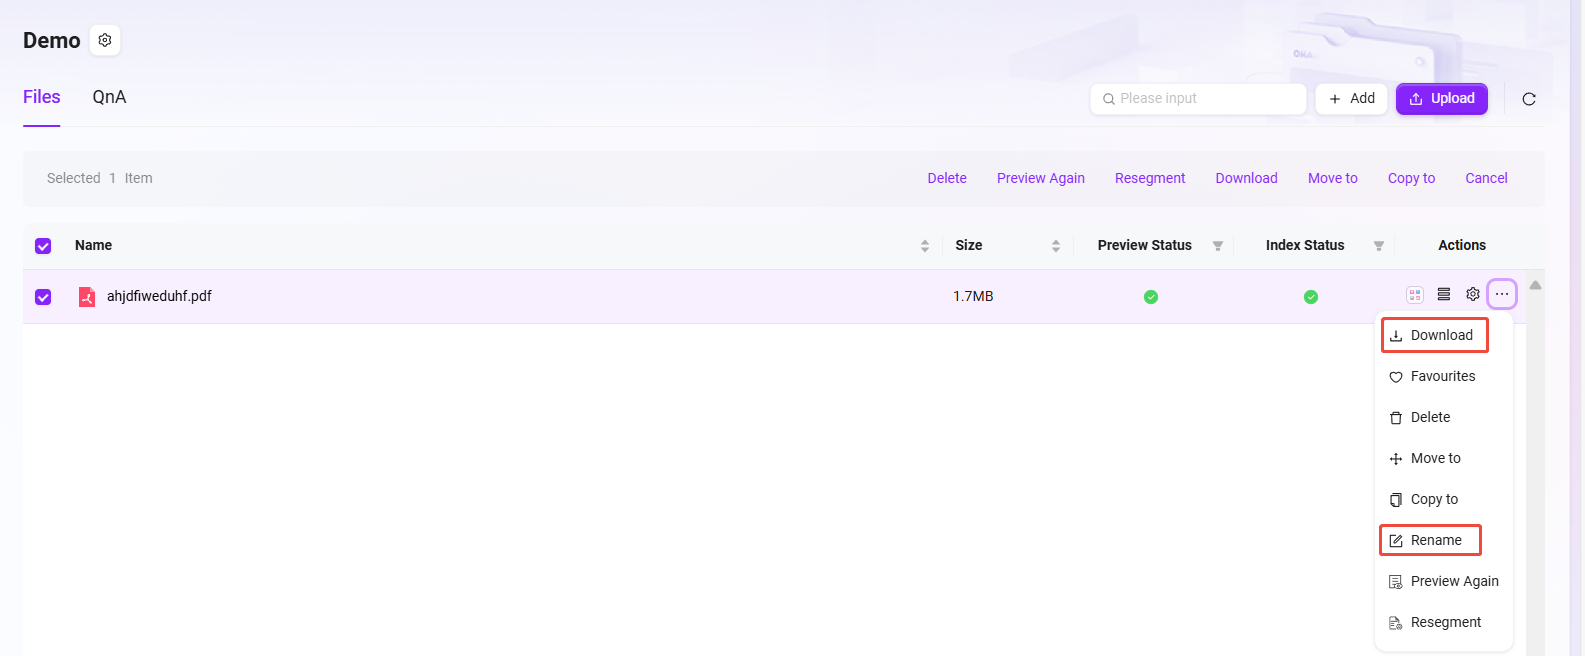The image size is (1585, 656).
Task: Click the three-dots more actions button
Action: pyautogui.click(x=1501, y=294)
